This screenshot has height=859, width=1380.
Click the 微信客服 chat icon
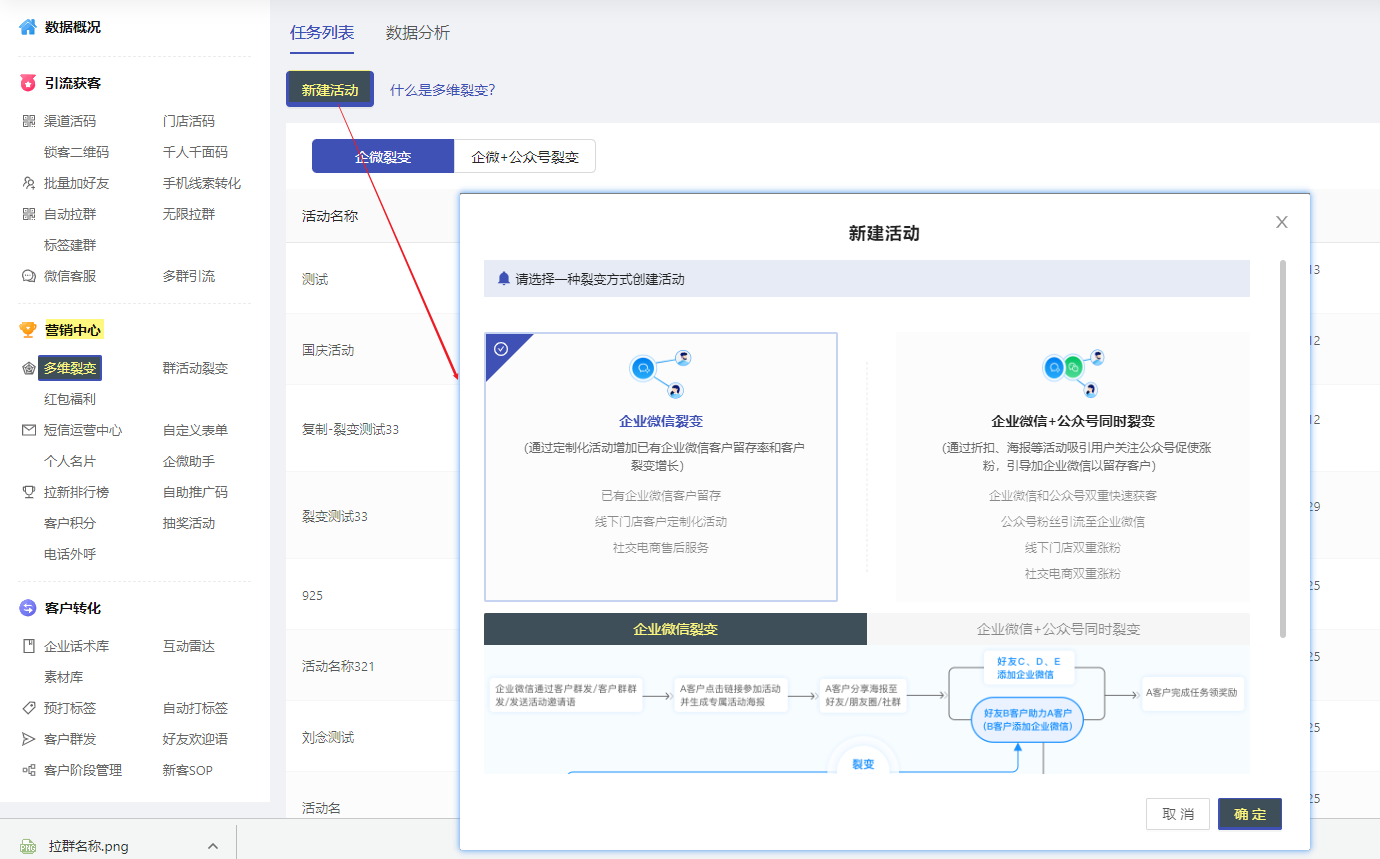click(x=28, y=276)
